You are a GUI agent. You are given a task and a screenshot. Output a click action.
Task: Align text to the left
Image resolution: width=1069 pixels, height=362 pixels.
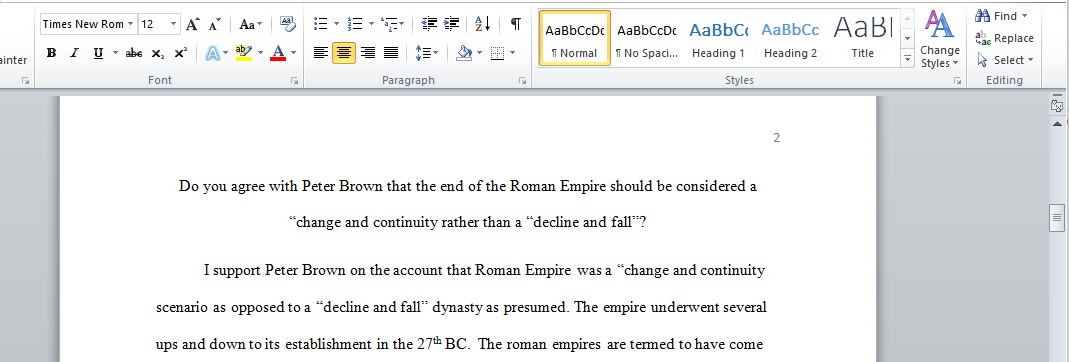click(x=321, y=52)
